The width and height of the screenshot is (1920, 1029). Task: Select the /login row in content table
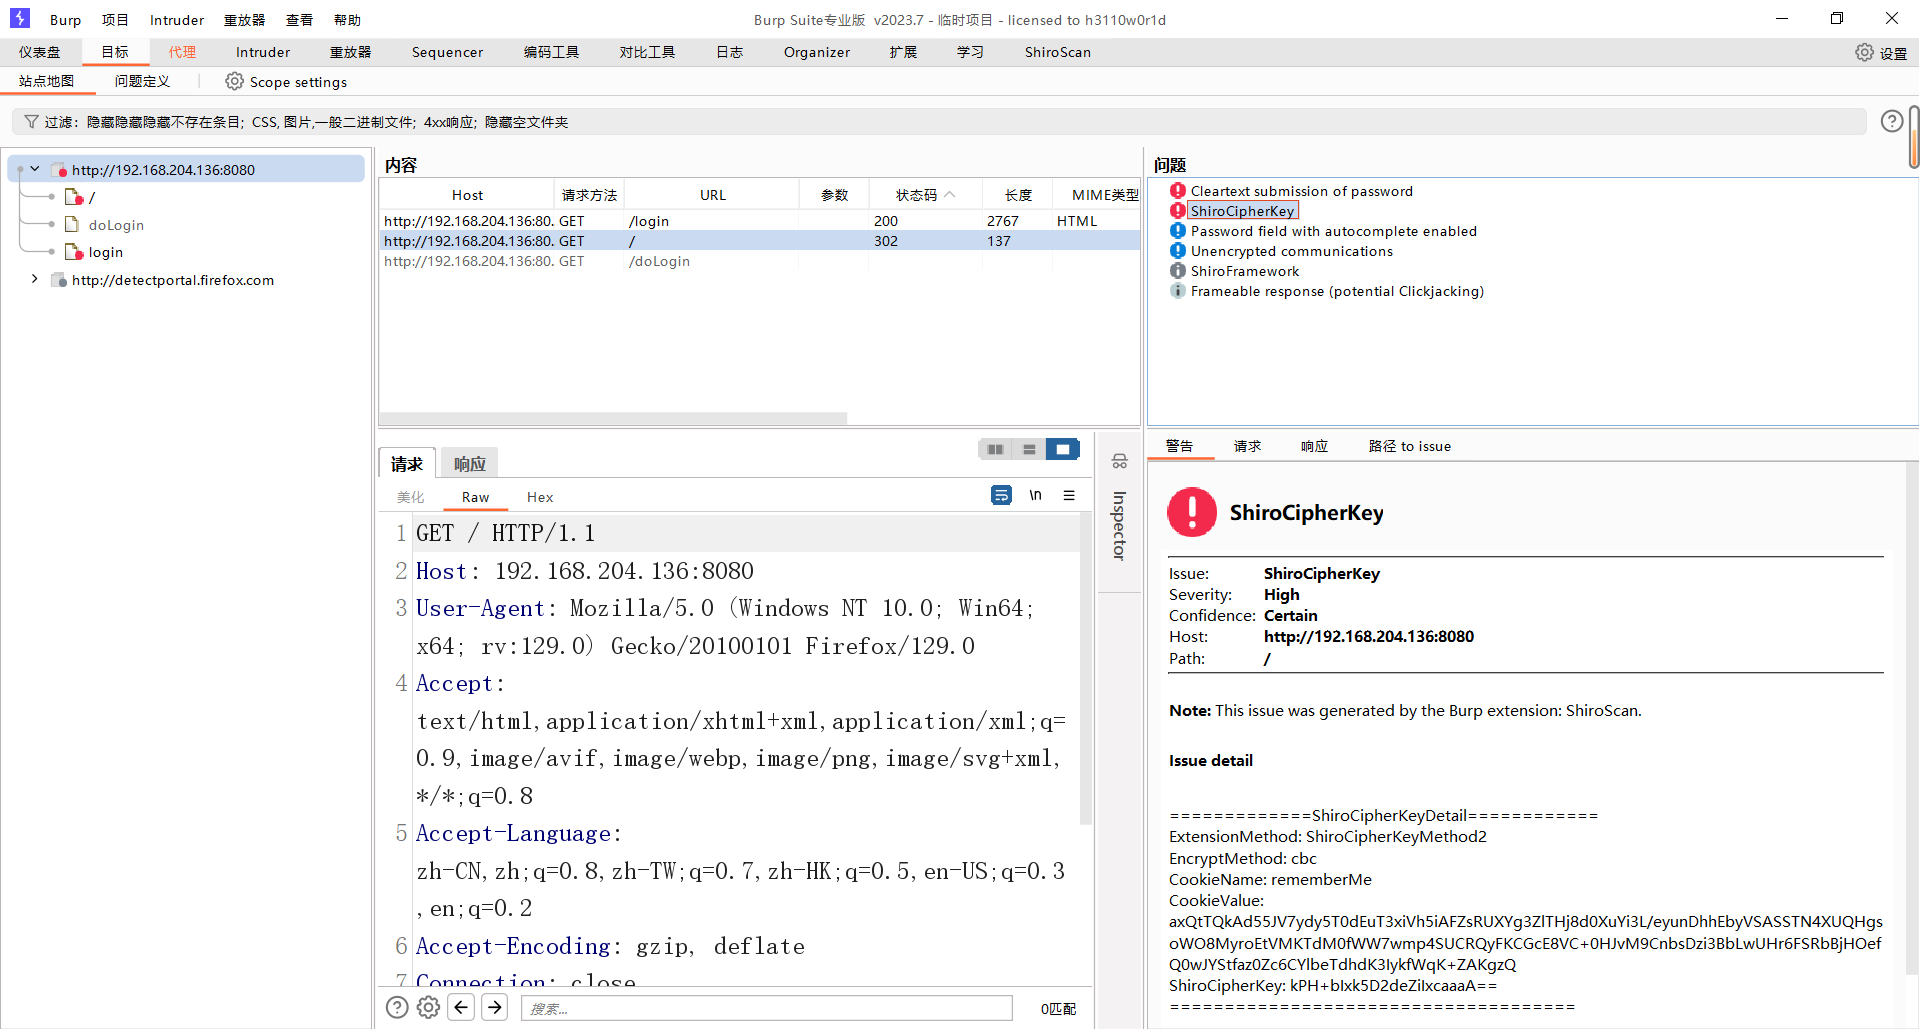coord(759,221)
